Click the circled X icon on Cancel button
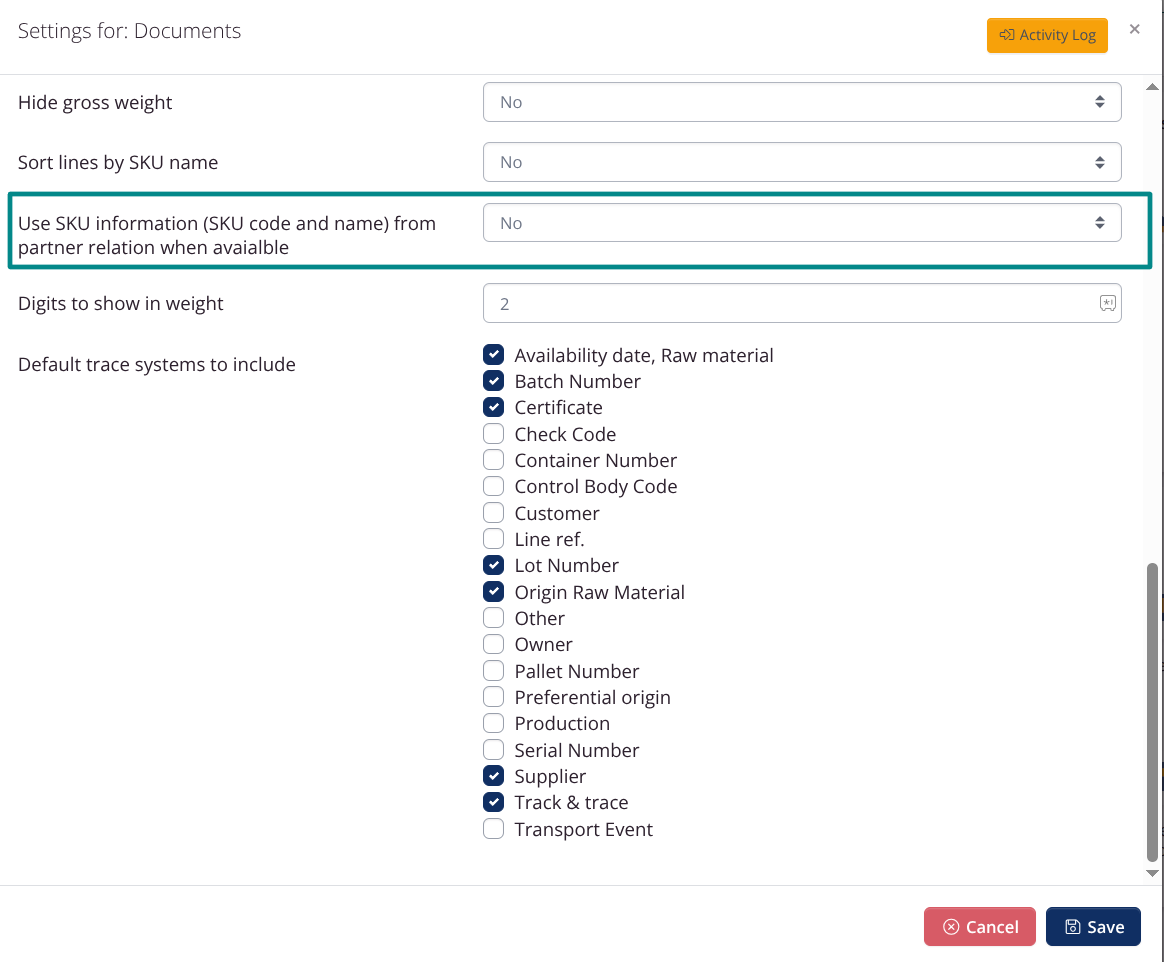The image size is (1164, 962). 951,926
